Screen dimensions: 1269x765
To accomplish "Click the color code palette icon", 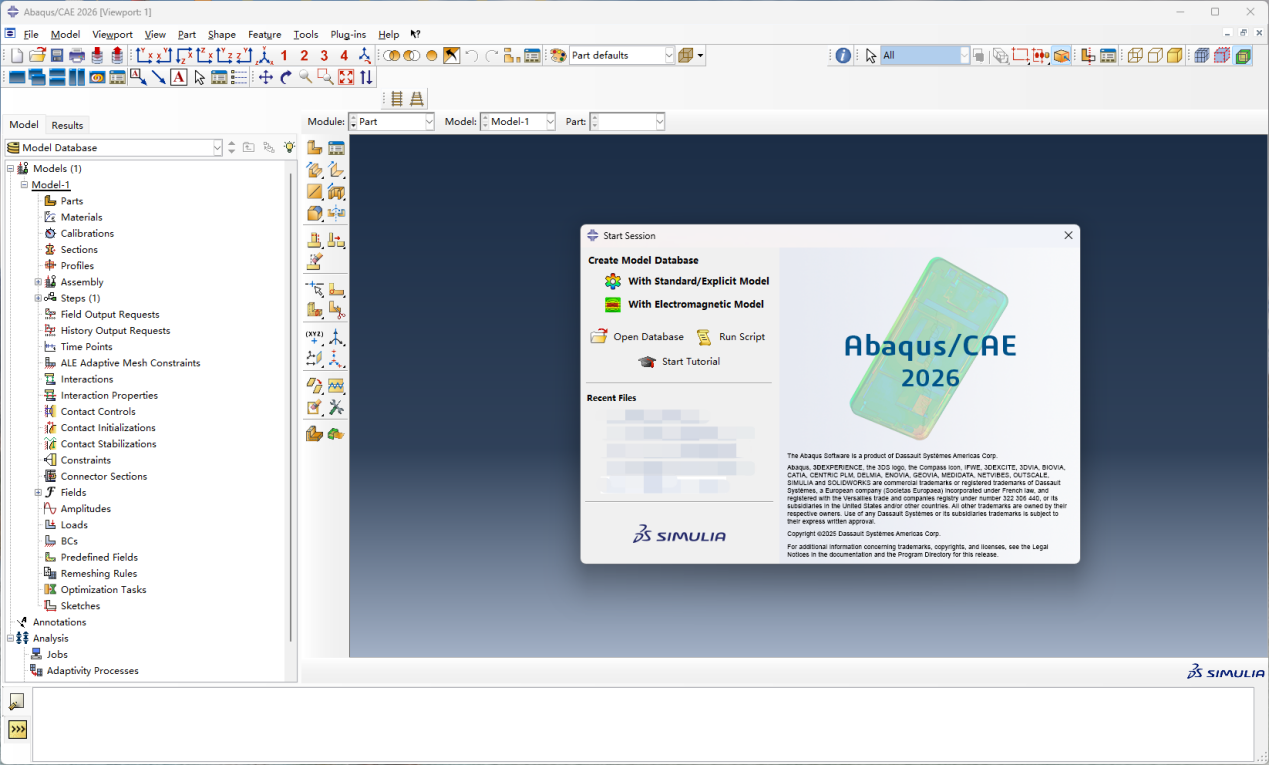I will click(558, 56).
